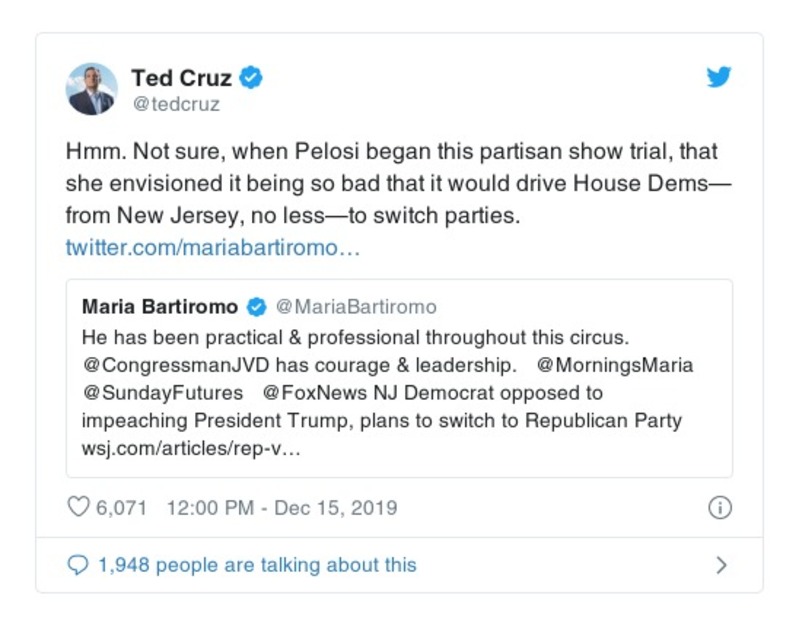The image size is (799, 630).
Task: Expand conversation with the right chevron
Action: (x=721, y=565)
